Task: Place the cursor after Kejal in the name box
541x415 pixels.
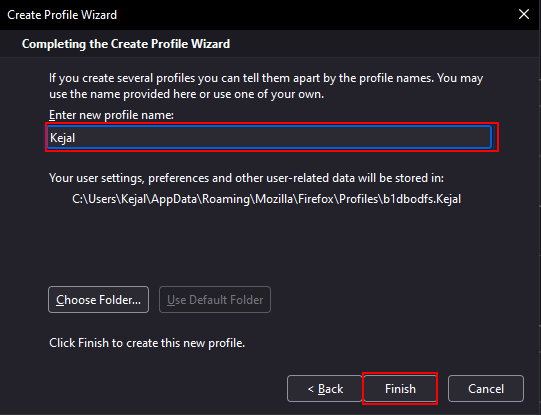Action: pyautogui.click(x=76, y=138)
